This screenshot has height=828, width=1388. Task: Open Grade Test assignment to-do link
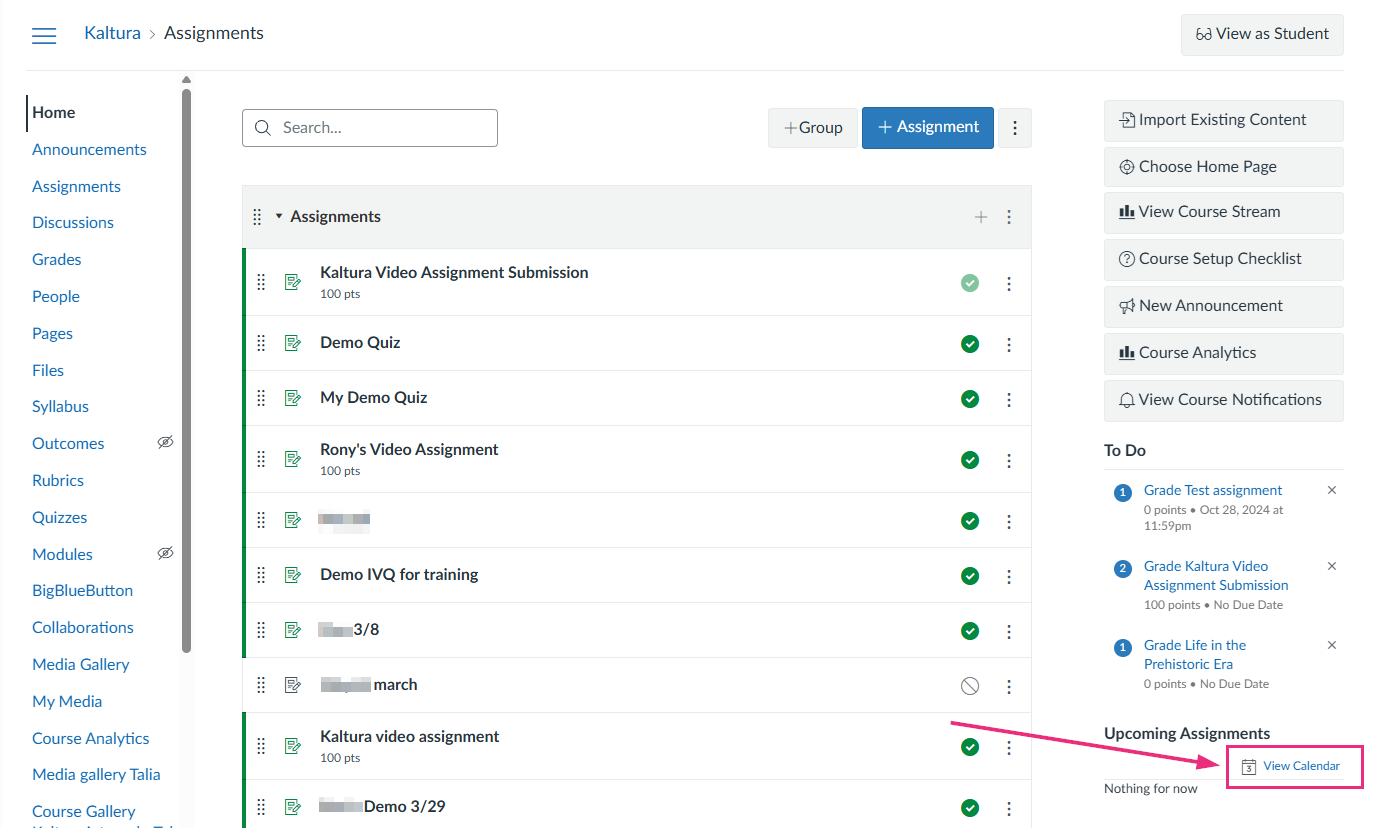pos(1213,490)
